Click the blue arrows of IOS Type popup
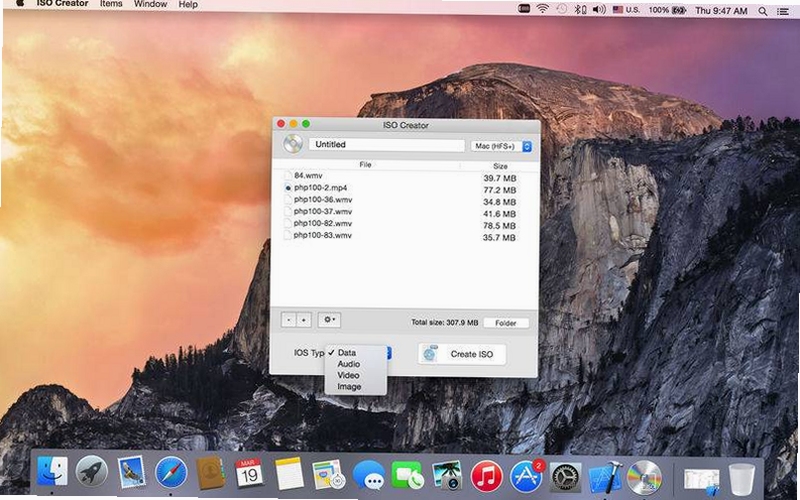 pyautogui.click(x=389, y=353)
